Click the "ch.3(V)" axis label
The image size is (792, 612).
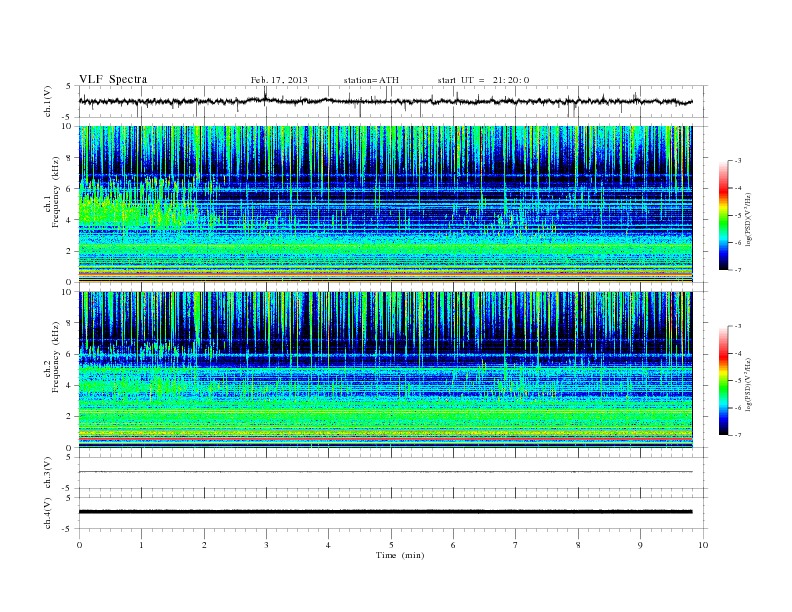coord(48,473)
